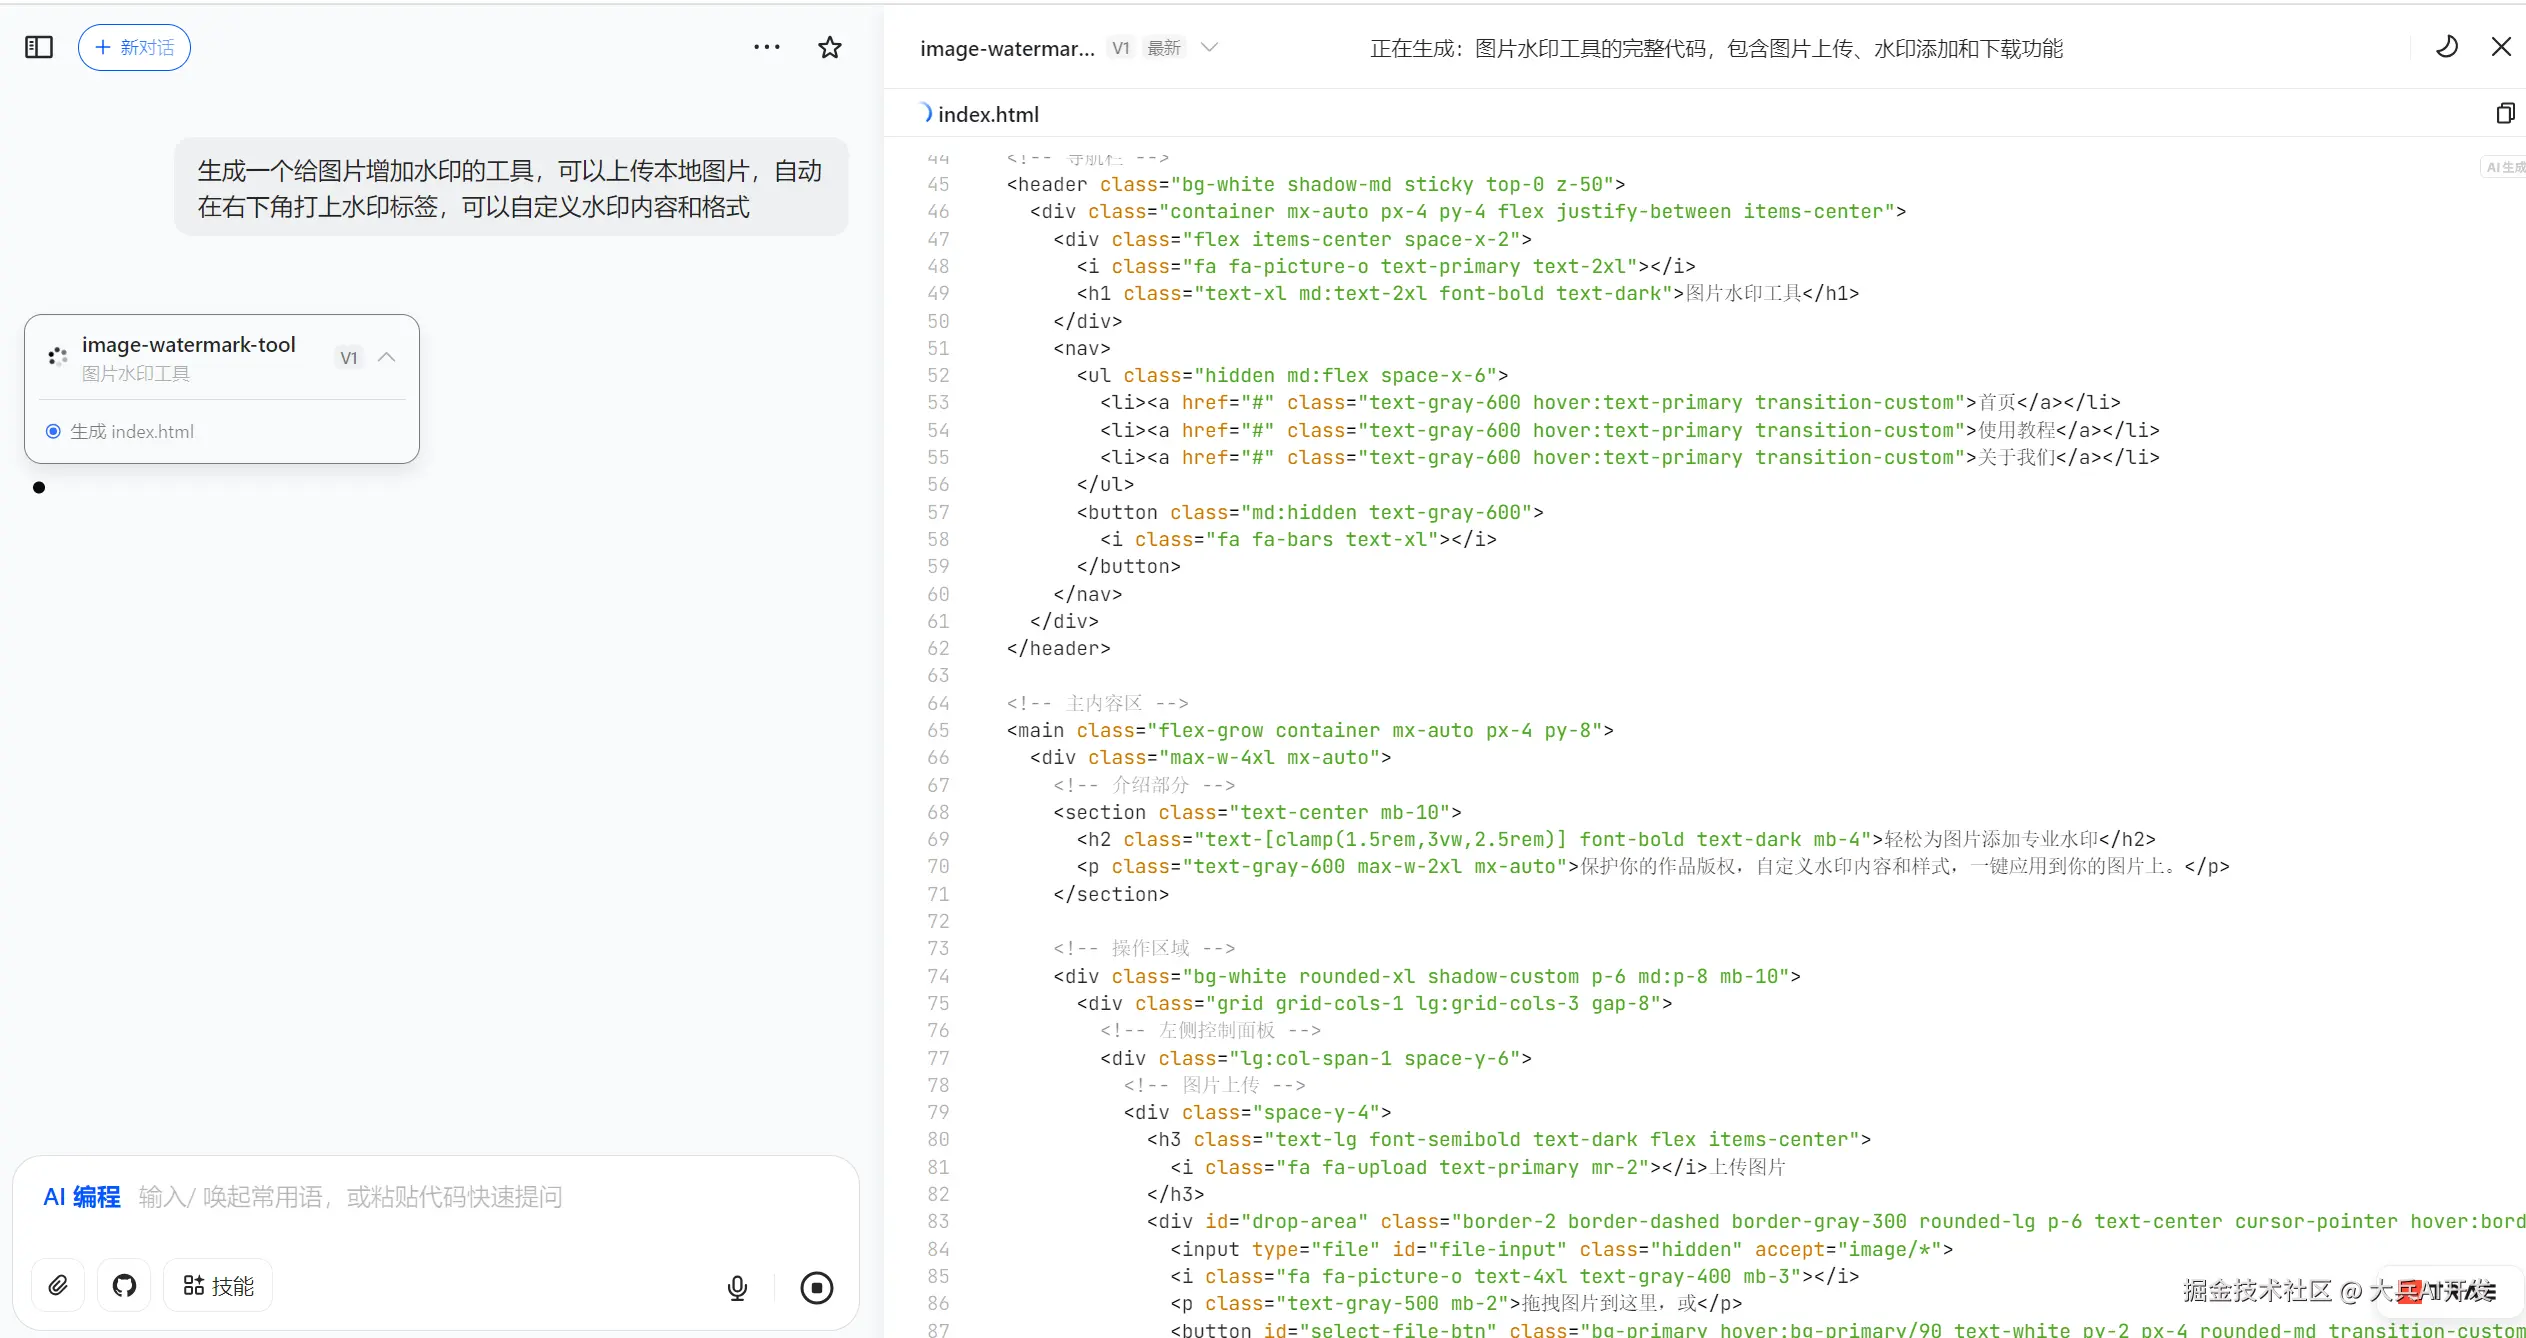Viewport: 2526px width, 1338px height.
Task: Start a new chat with 新对话 button
Action: click(x=134, y=47)
